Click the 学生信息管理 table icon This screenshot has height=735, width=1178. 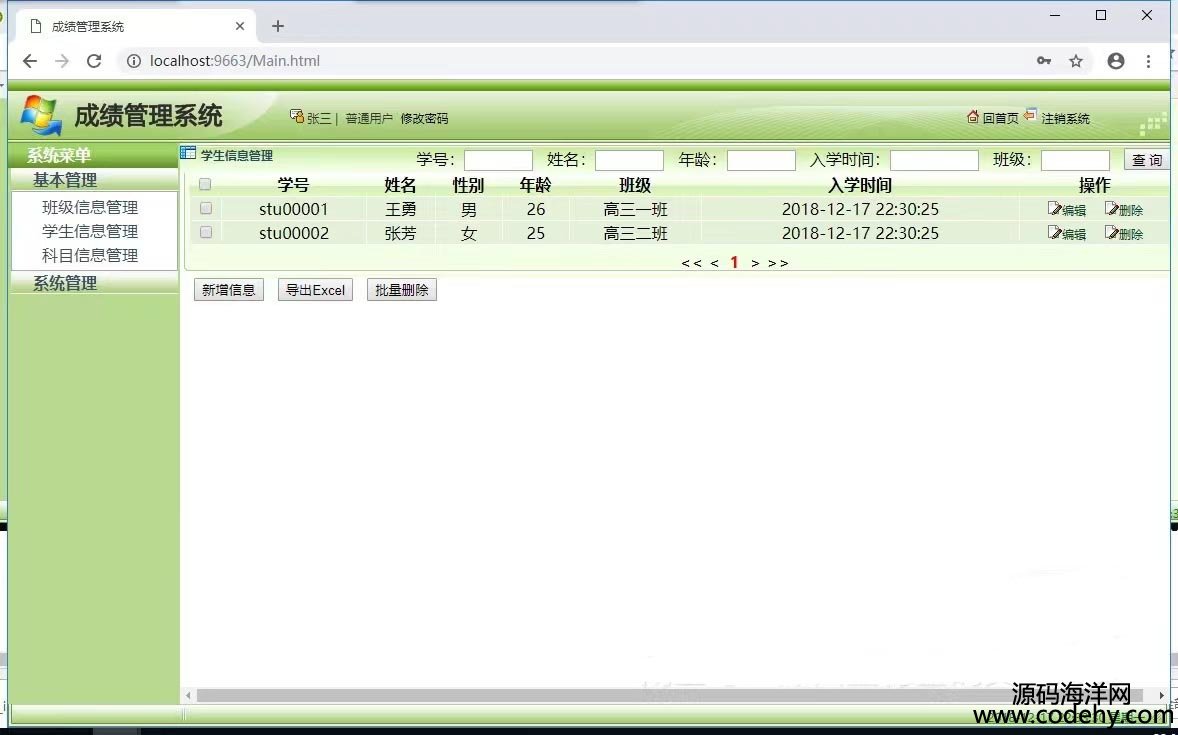(188, 153)
